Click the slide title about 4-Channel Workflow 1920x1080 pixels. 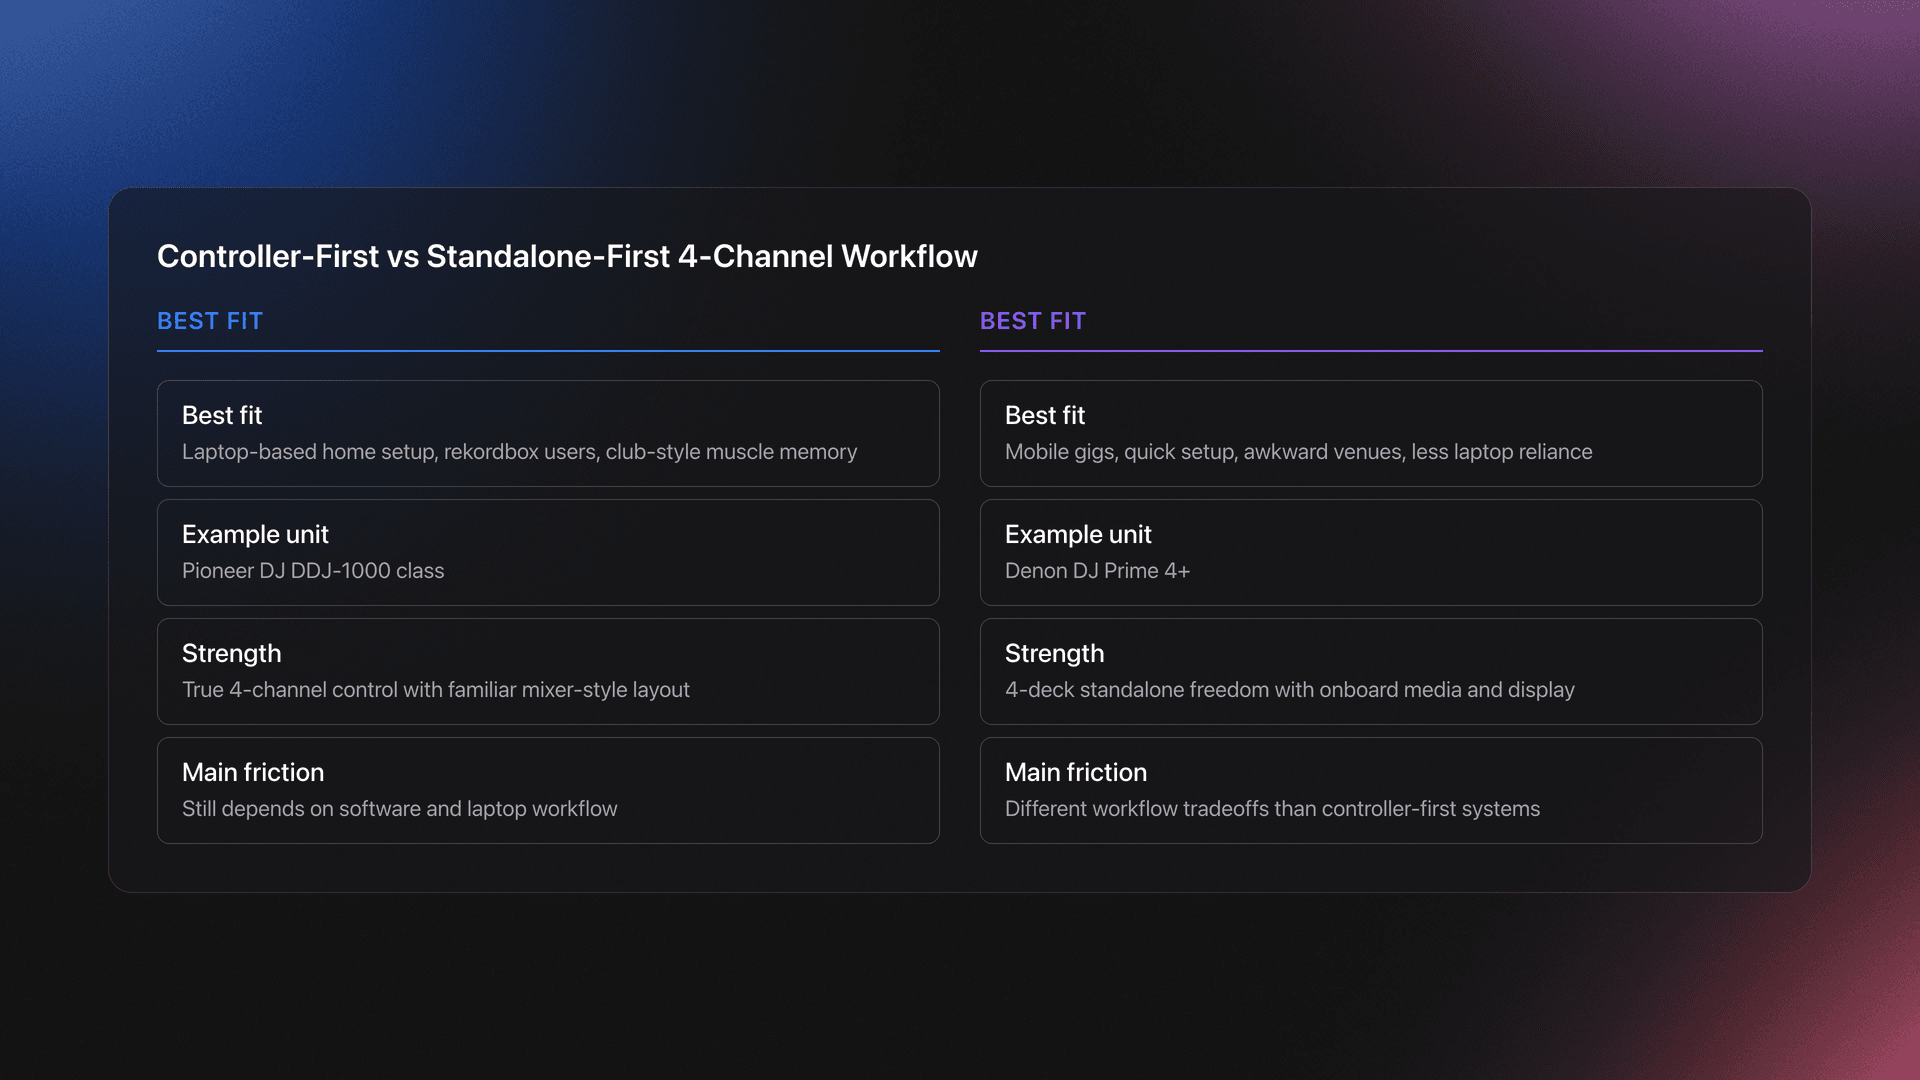567,256
